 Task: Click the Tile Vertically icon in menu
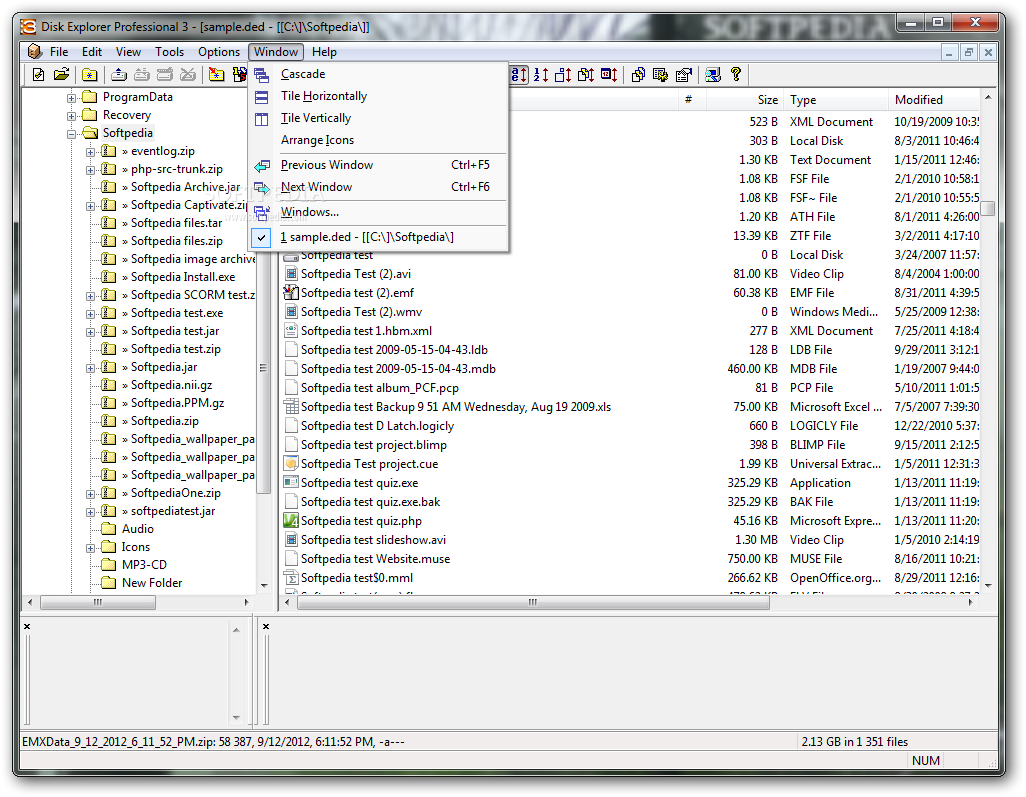(x=262, y=119)
